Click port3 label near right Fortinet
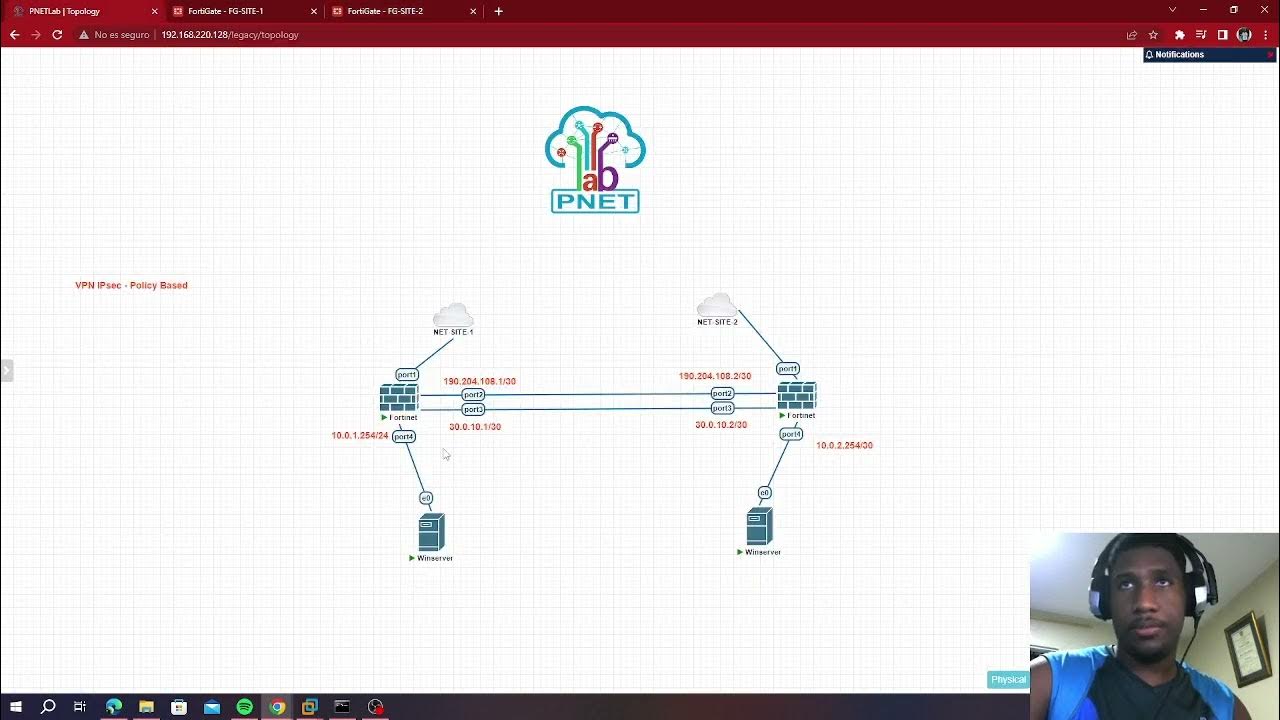Viewport: 1280px width, 720px height. 722,408
